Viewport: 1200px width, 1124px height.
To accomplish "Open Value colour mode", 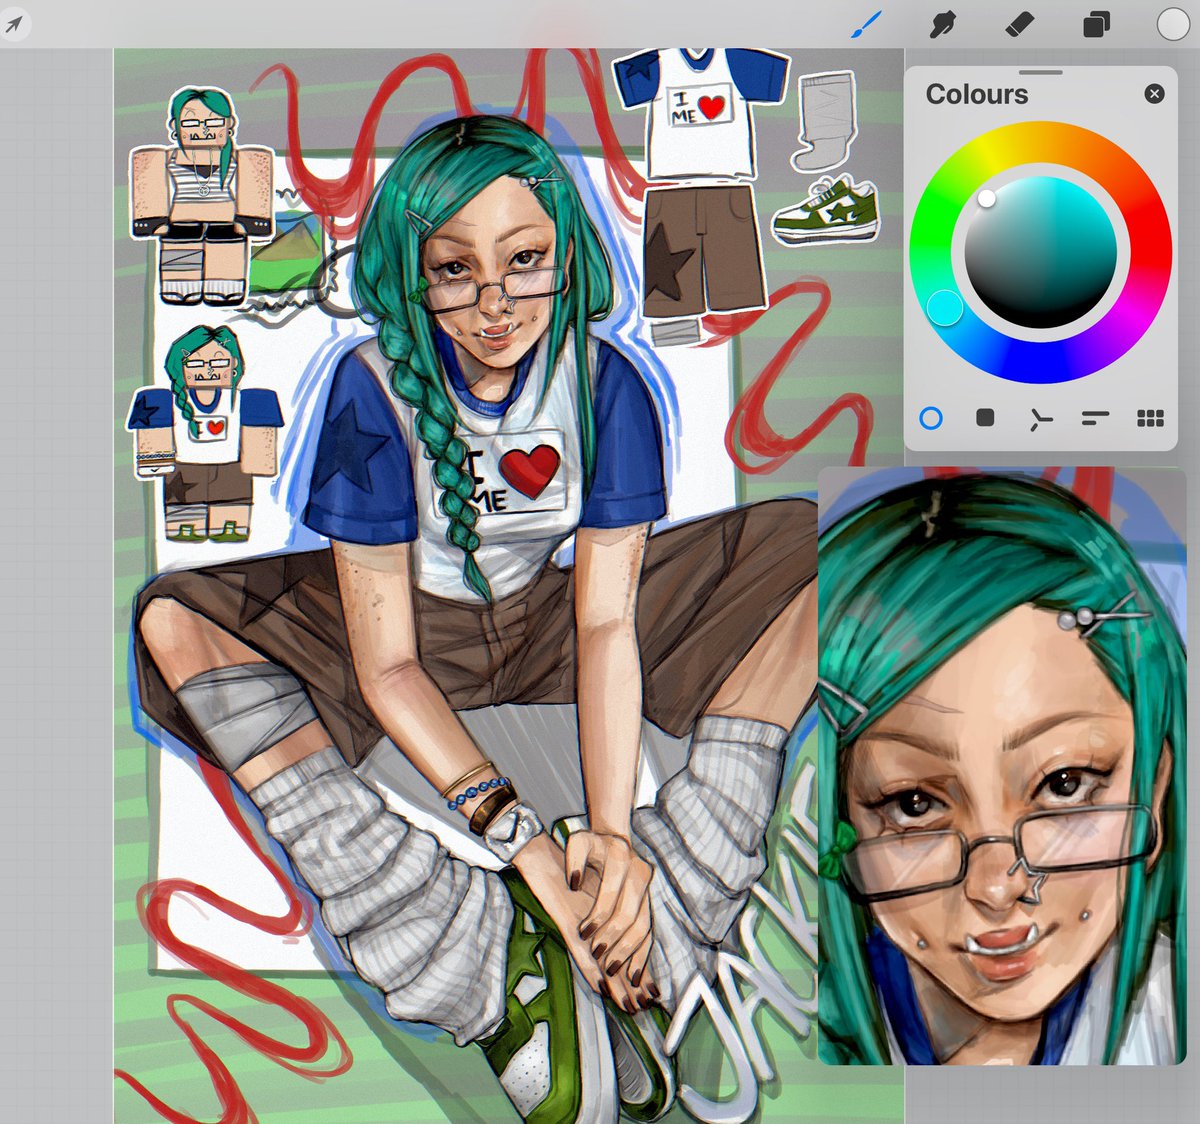I will (x=1096, y=419).
